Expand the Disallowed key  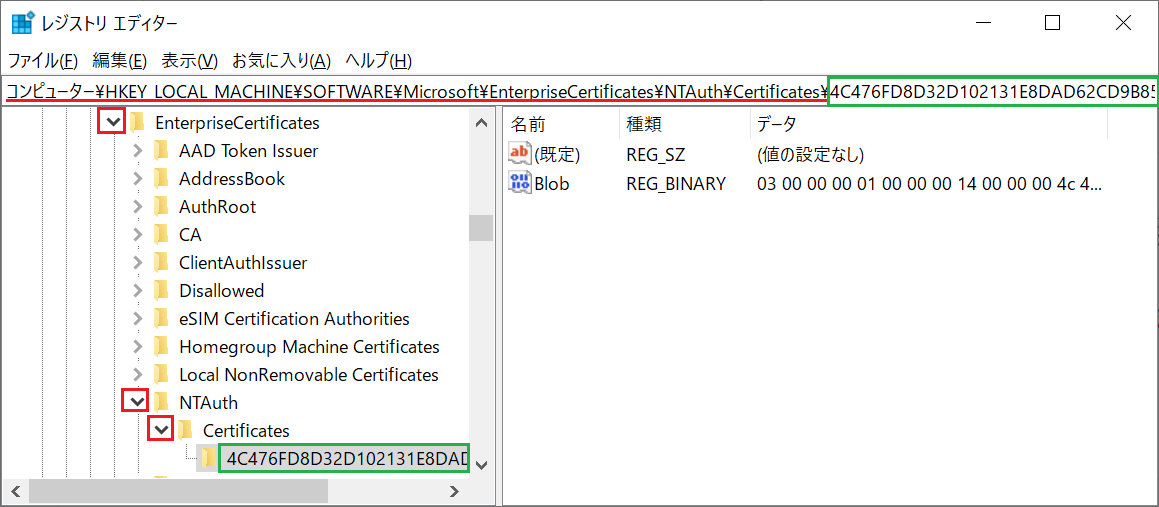point(137,291)
